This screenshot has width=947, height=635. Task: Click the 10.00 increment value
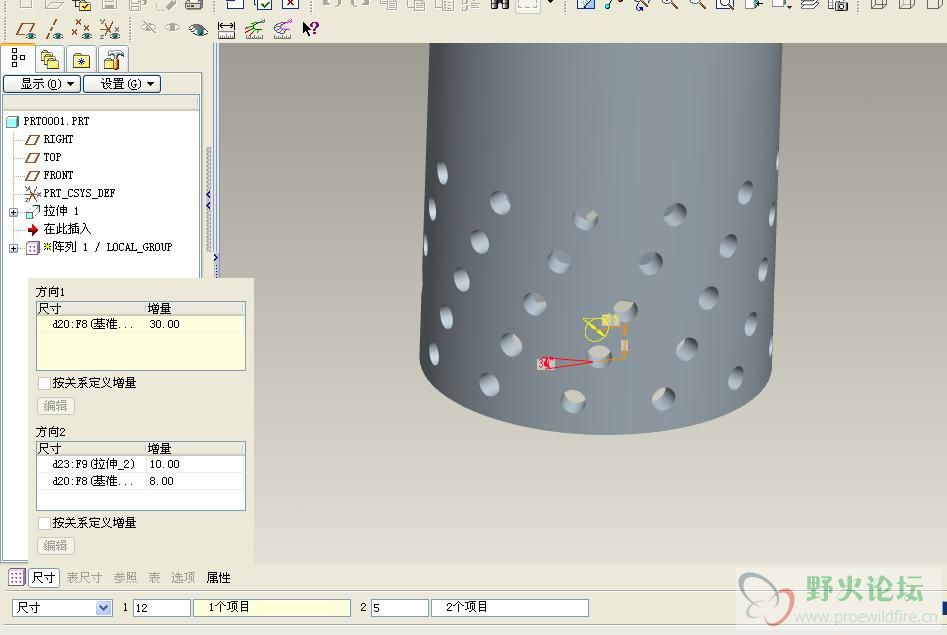[164, 464]
